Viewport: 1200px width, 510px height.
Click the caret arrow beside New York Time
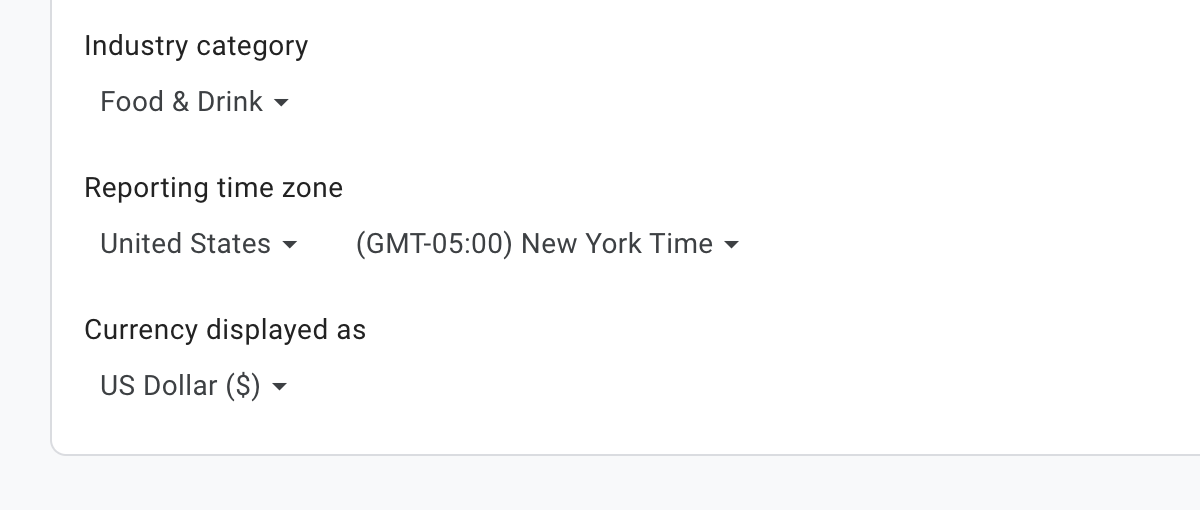(731, 245)
